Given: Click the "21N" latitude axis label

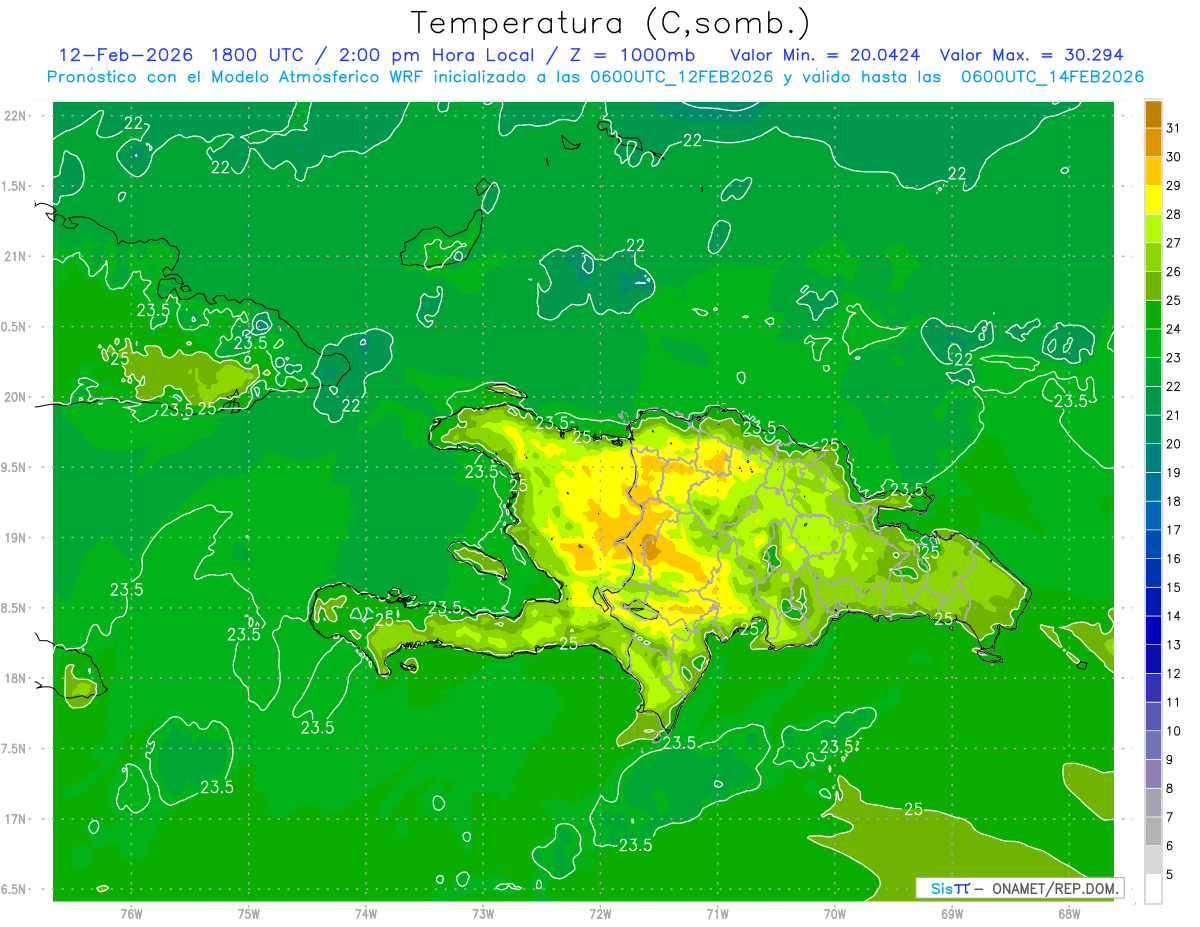Looking at the screenshot, I should pos(17,257).
